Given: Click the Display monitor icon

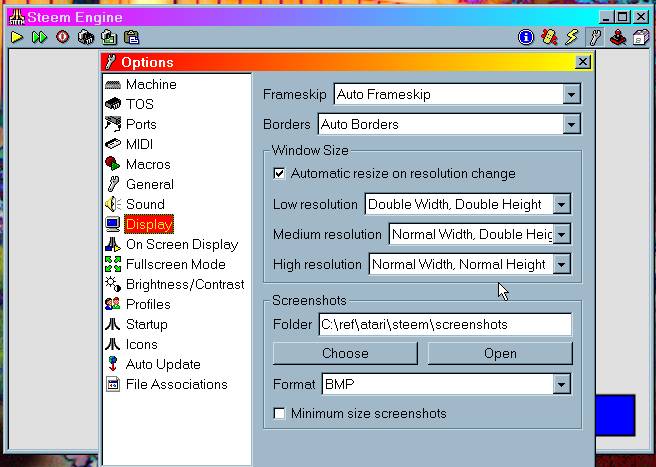Looking at the screenshot, I should click(x=113, y=224).
